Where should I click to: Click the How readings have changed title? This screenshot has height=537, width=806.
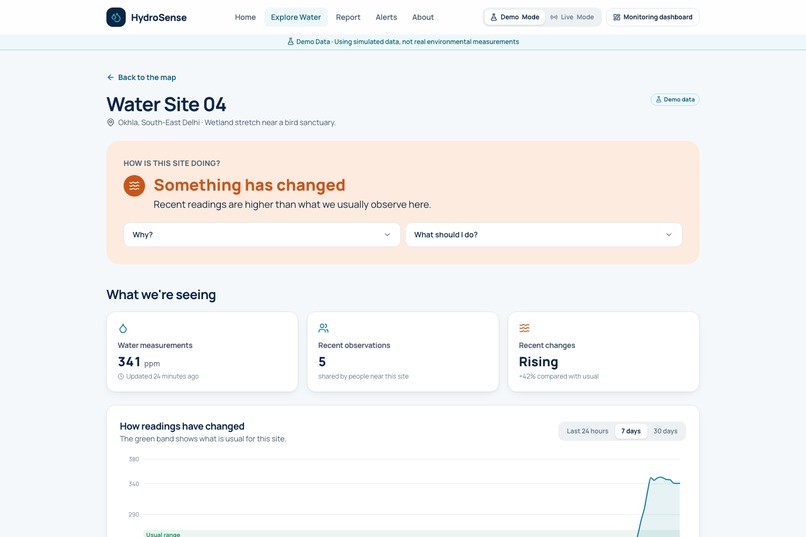(182, 426)
